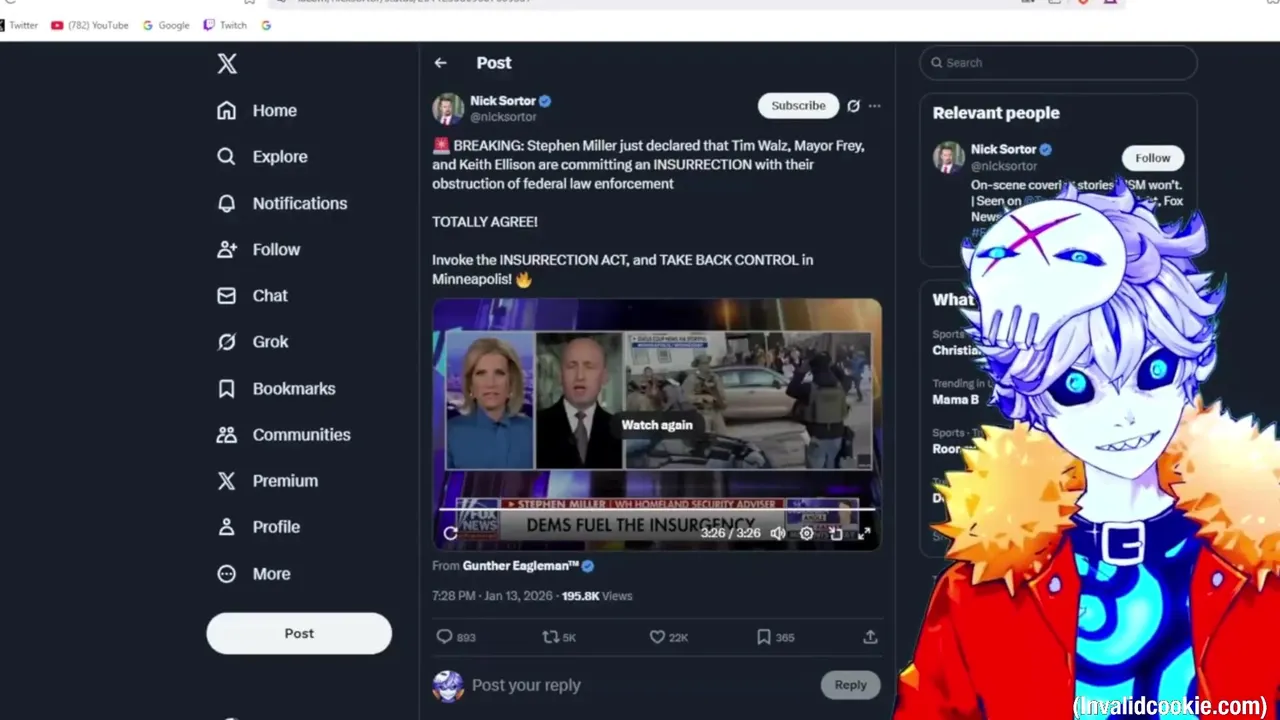Image resolution: width=1280 pixels, height=720 pixels.
Task: Open YouTube bookmark in browser bar
Action: coord(90,25)
